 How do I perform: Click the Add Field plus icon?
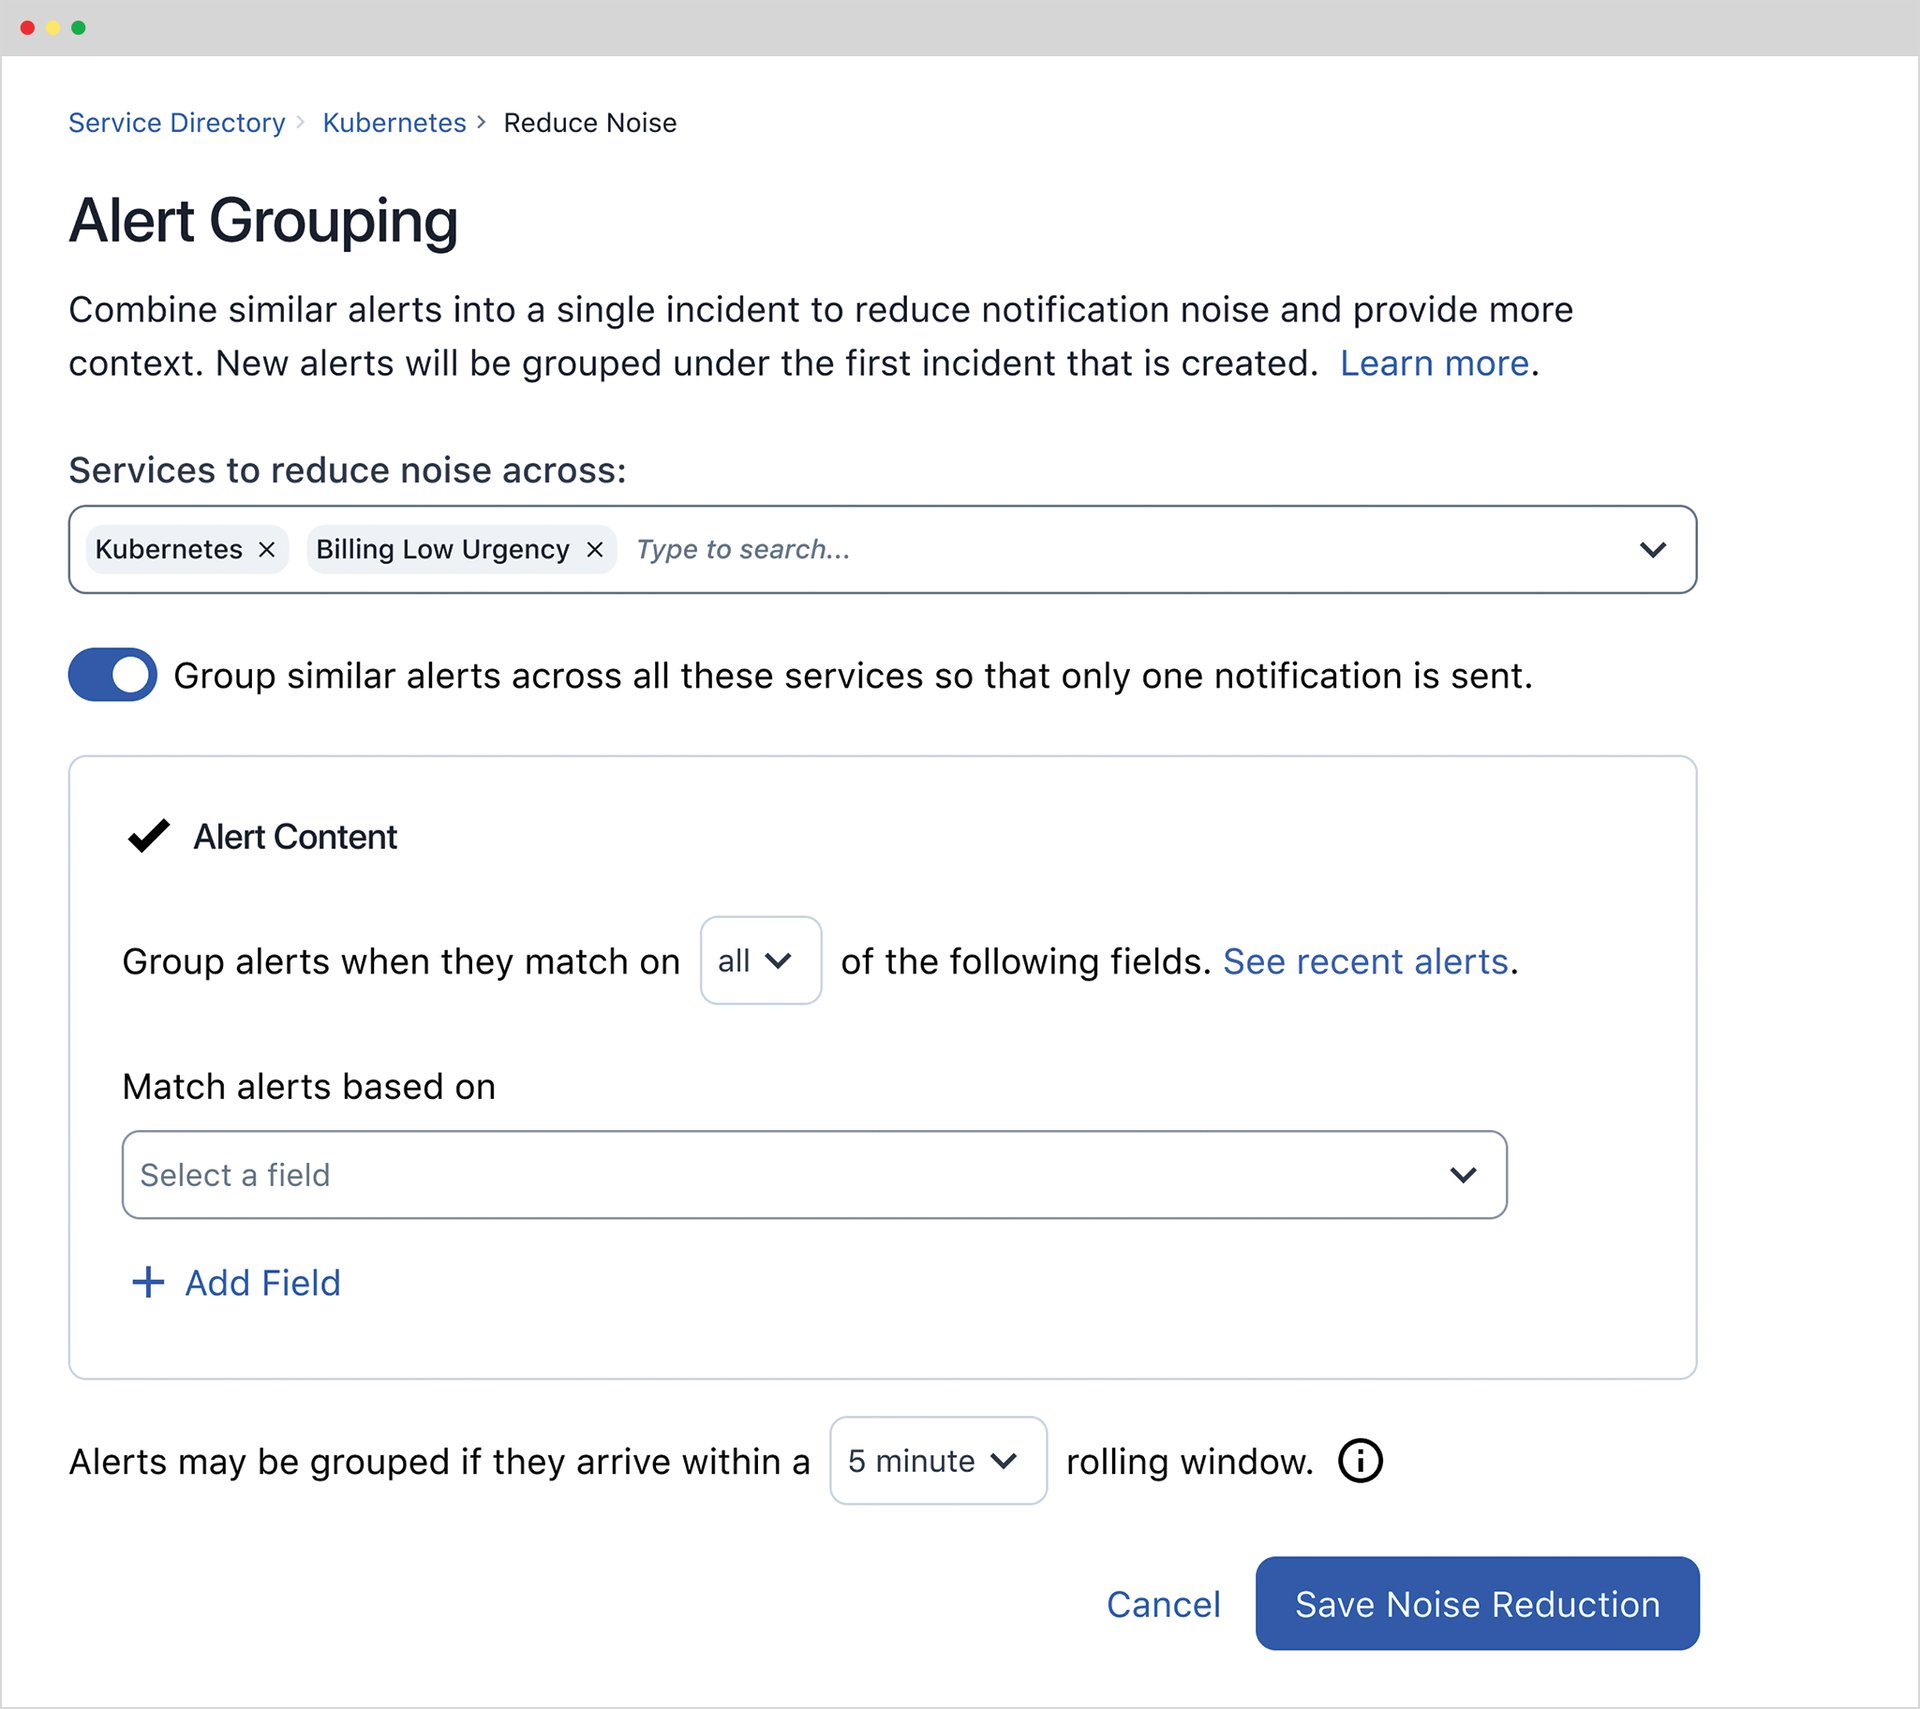point(148,1282)
